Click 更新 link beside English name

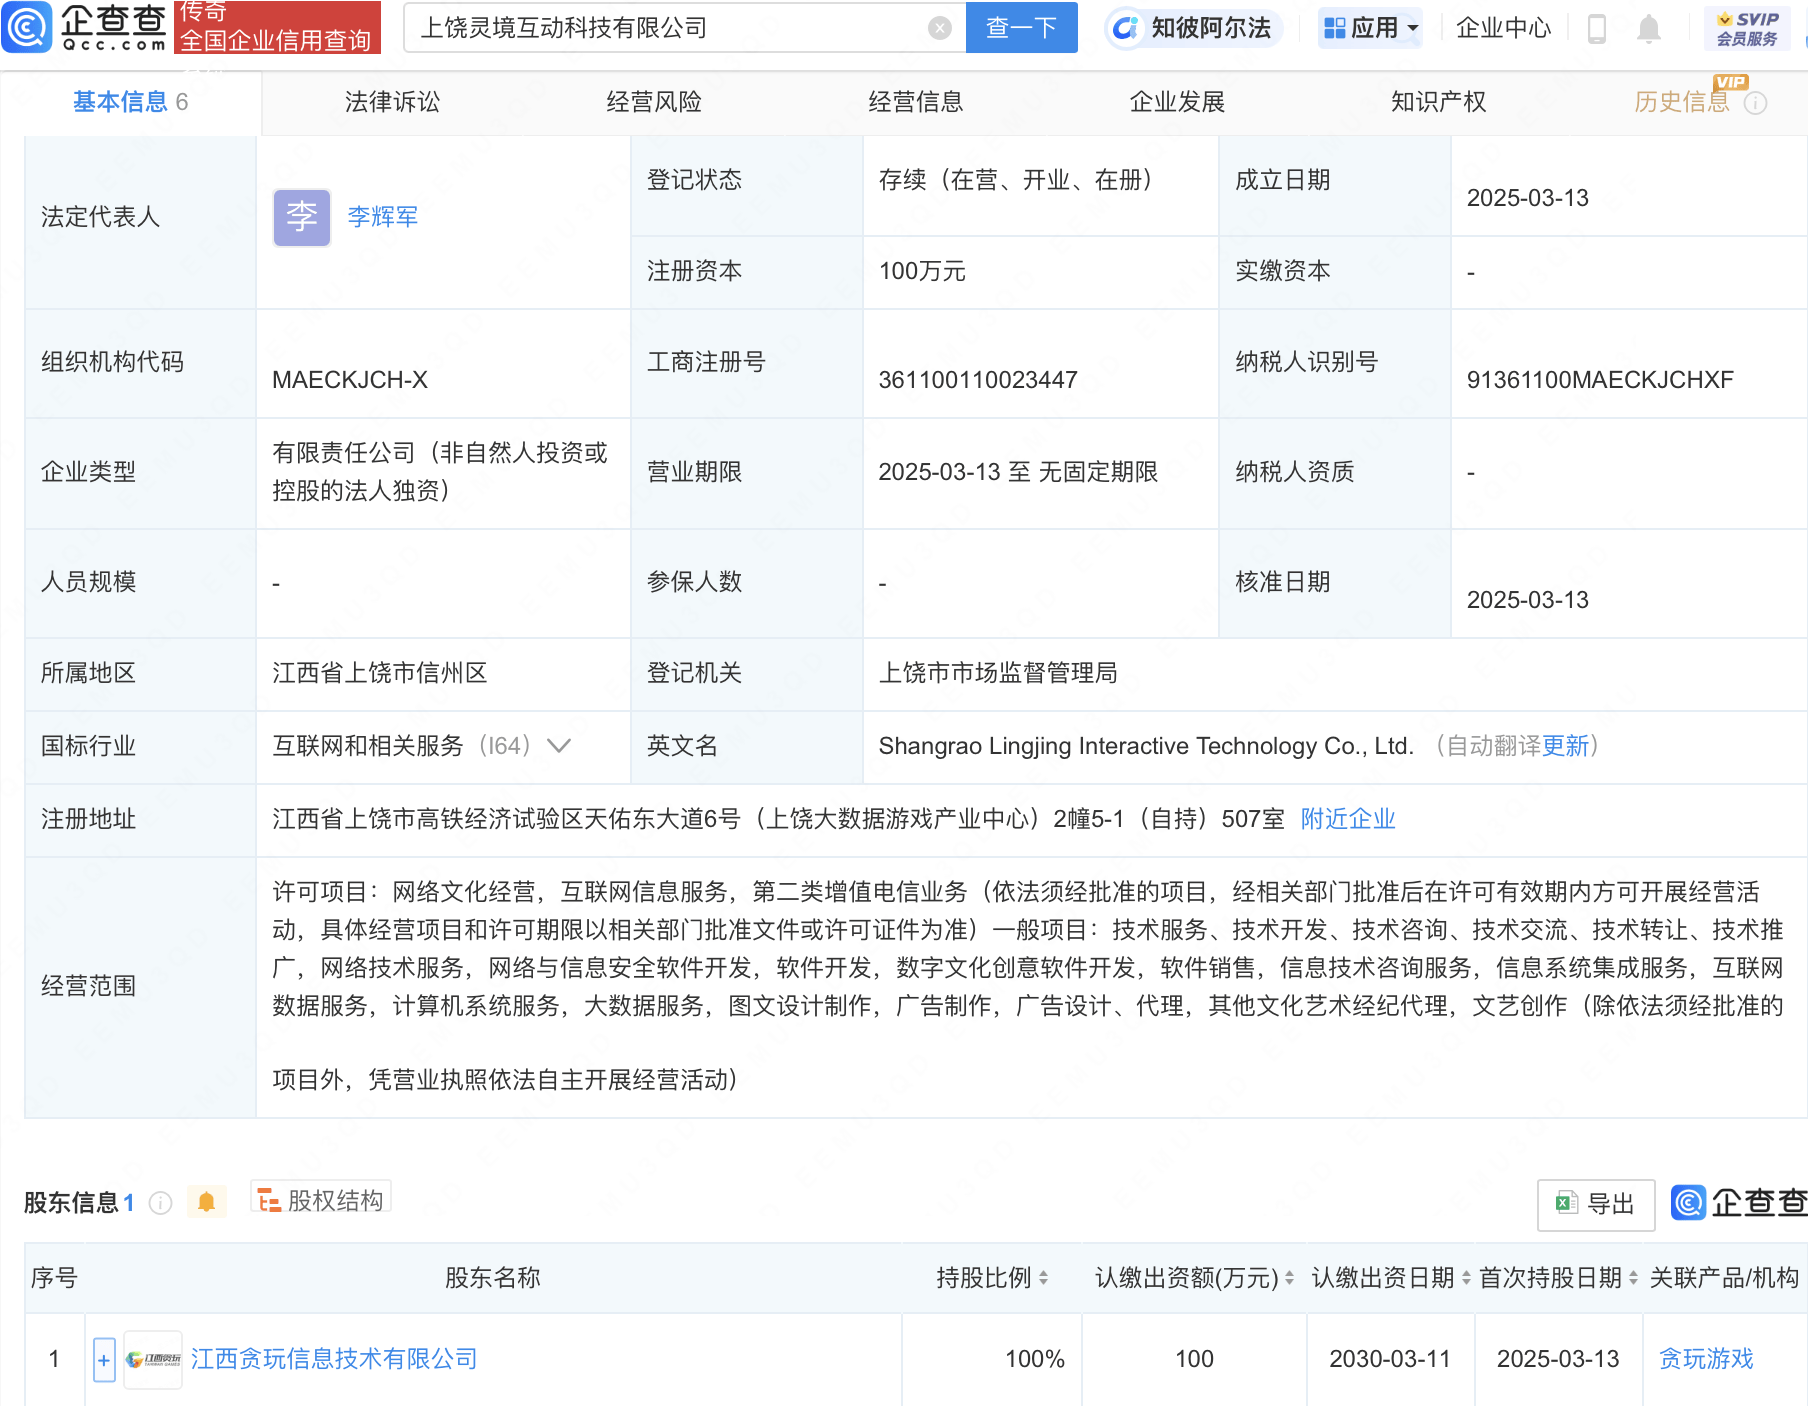point(1565,746)
